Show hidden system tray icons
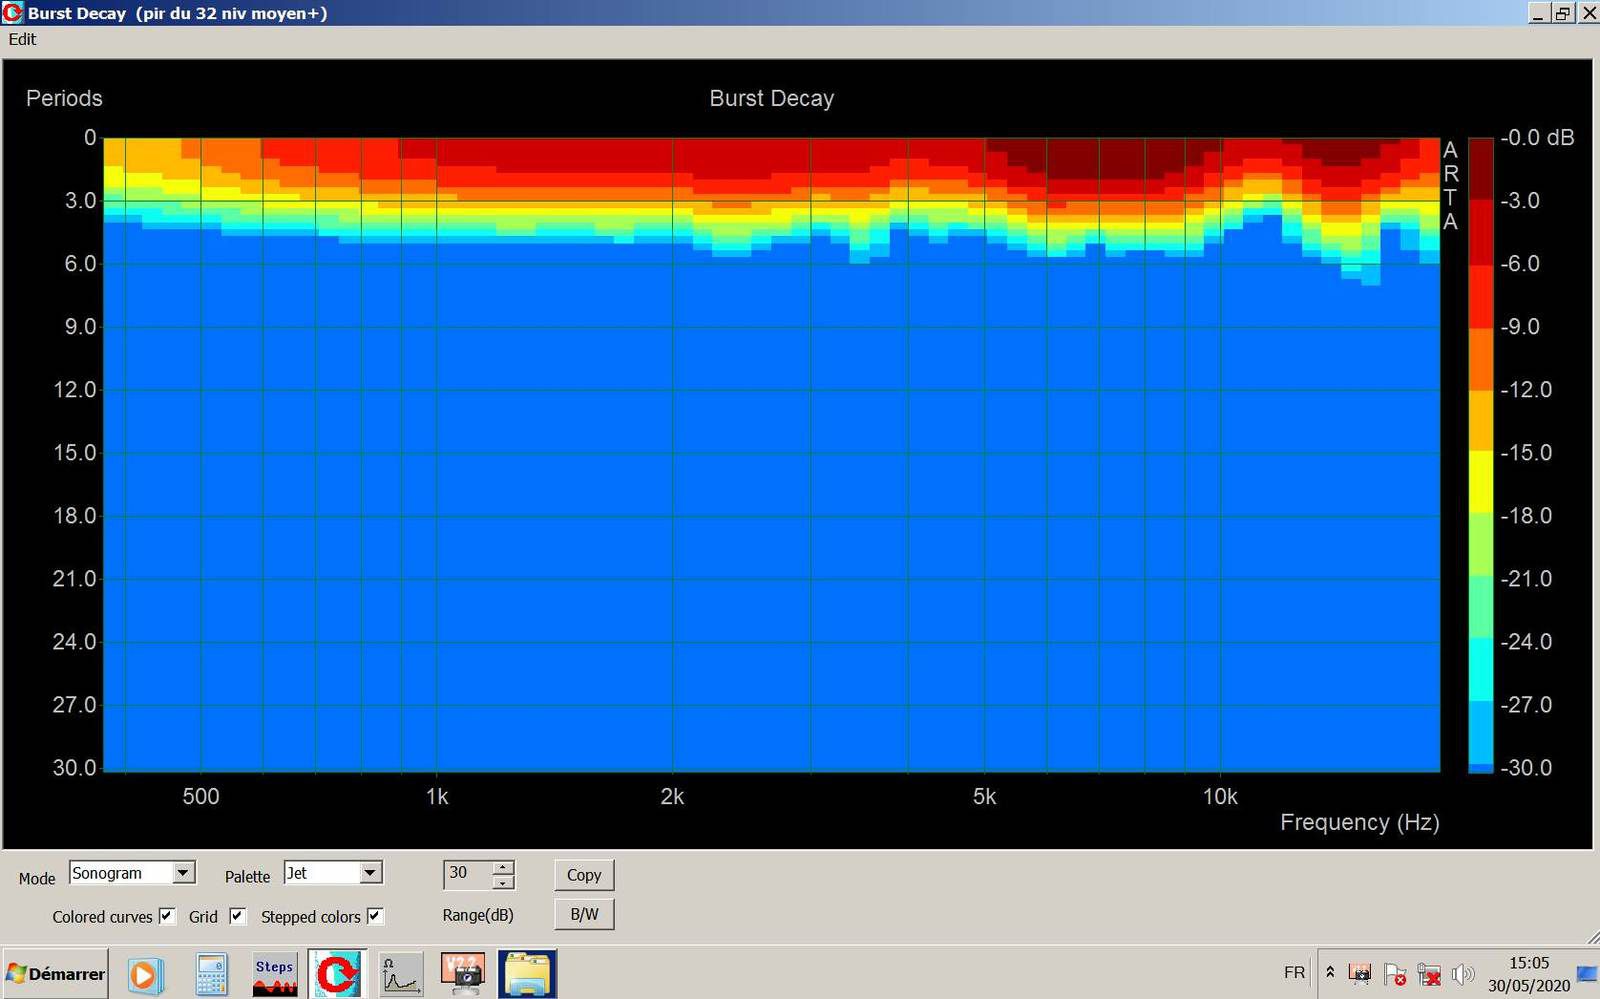Screen dimensions: 1600x999 (1330, 972)
